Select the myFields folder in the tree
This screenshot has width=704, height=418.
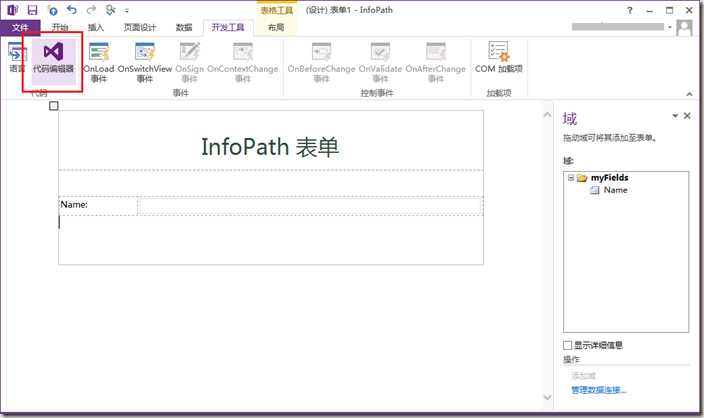[x=603, y=178]
